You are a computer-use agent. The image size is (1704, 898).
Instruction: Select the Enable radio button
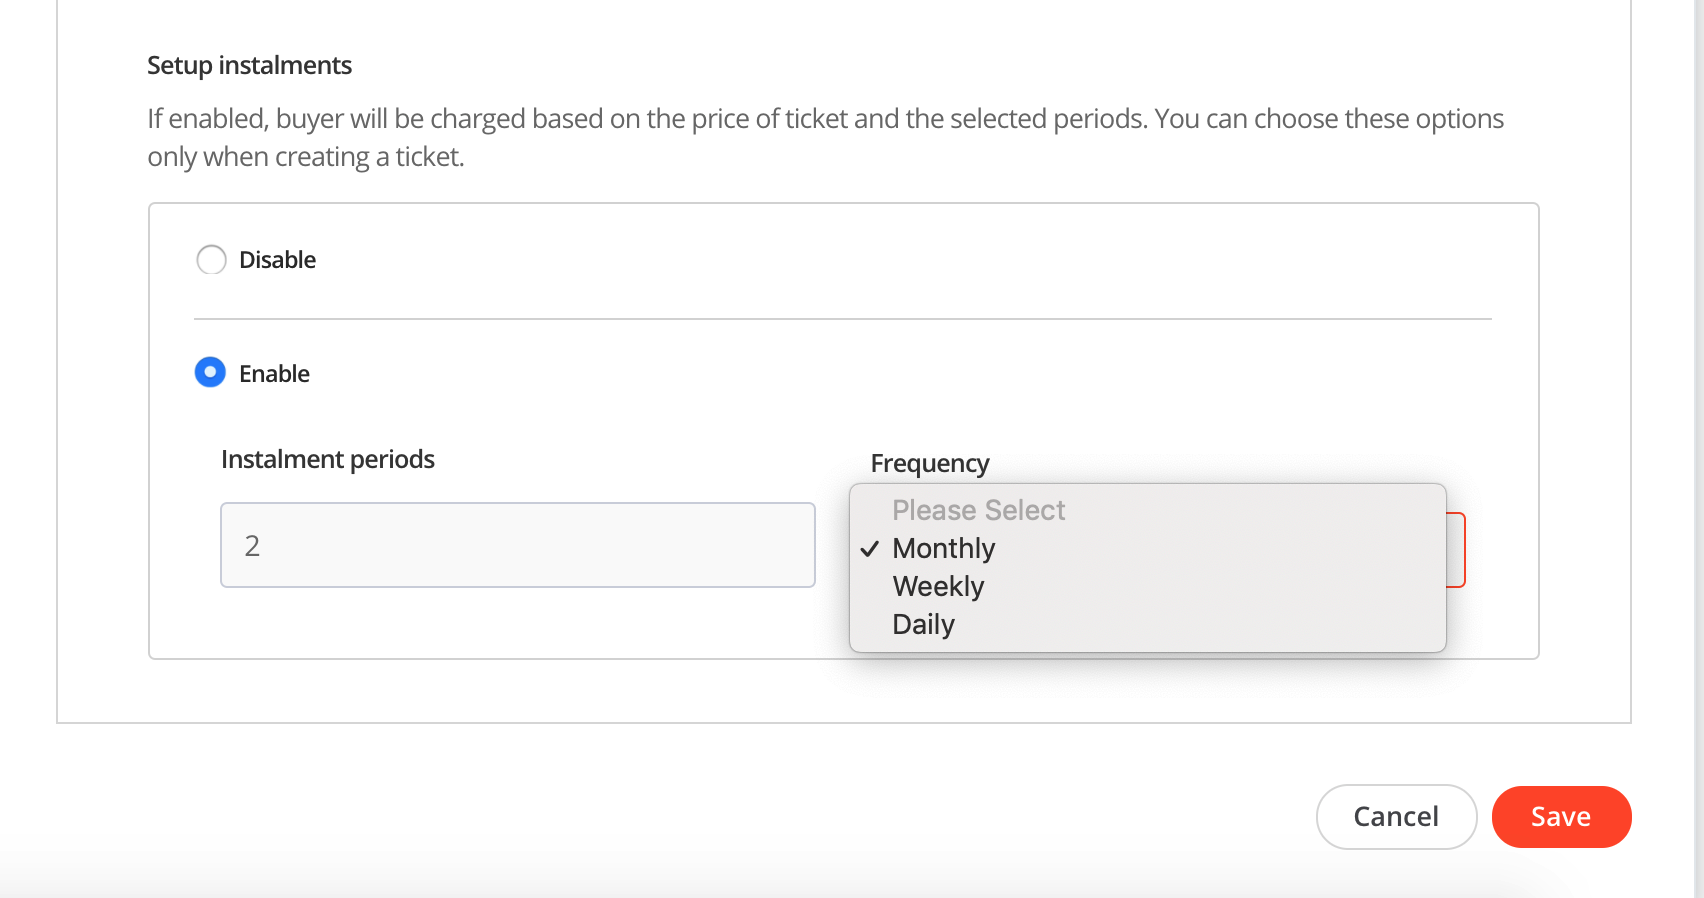(x=210, y=373)
